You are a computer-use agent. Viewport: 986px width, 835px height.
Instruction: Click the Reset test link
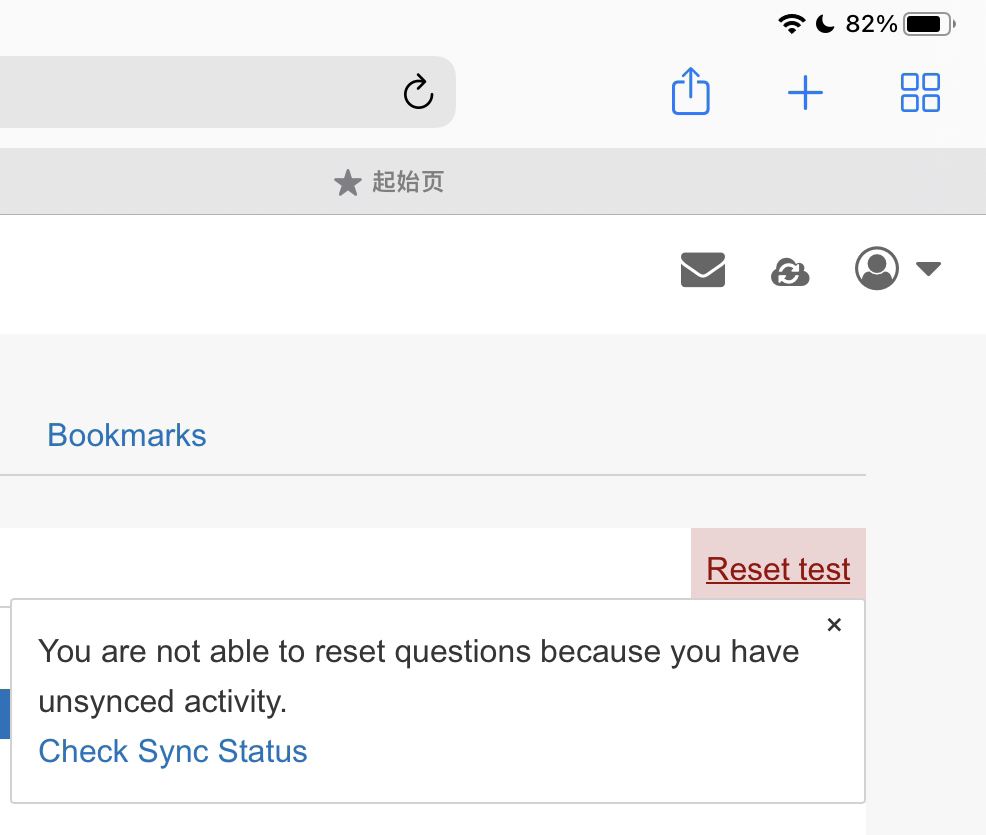coord(778,569)
